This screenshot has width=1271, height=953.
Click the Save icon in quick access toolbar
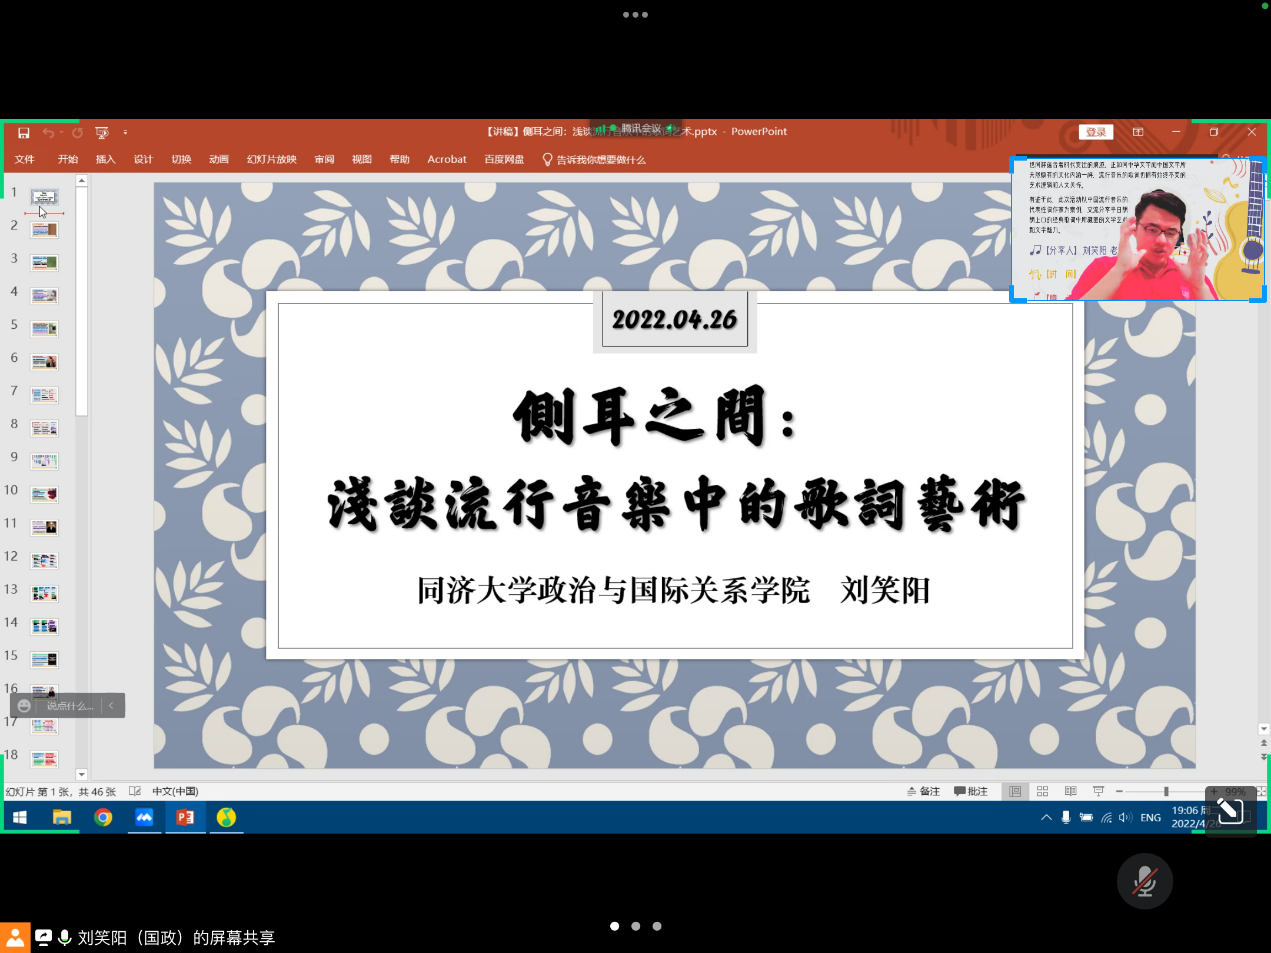[23, 132]
